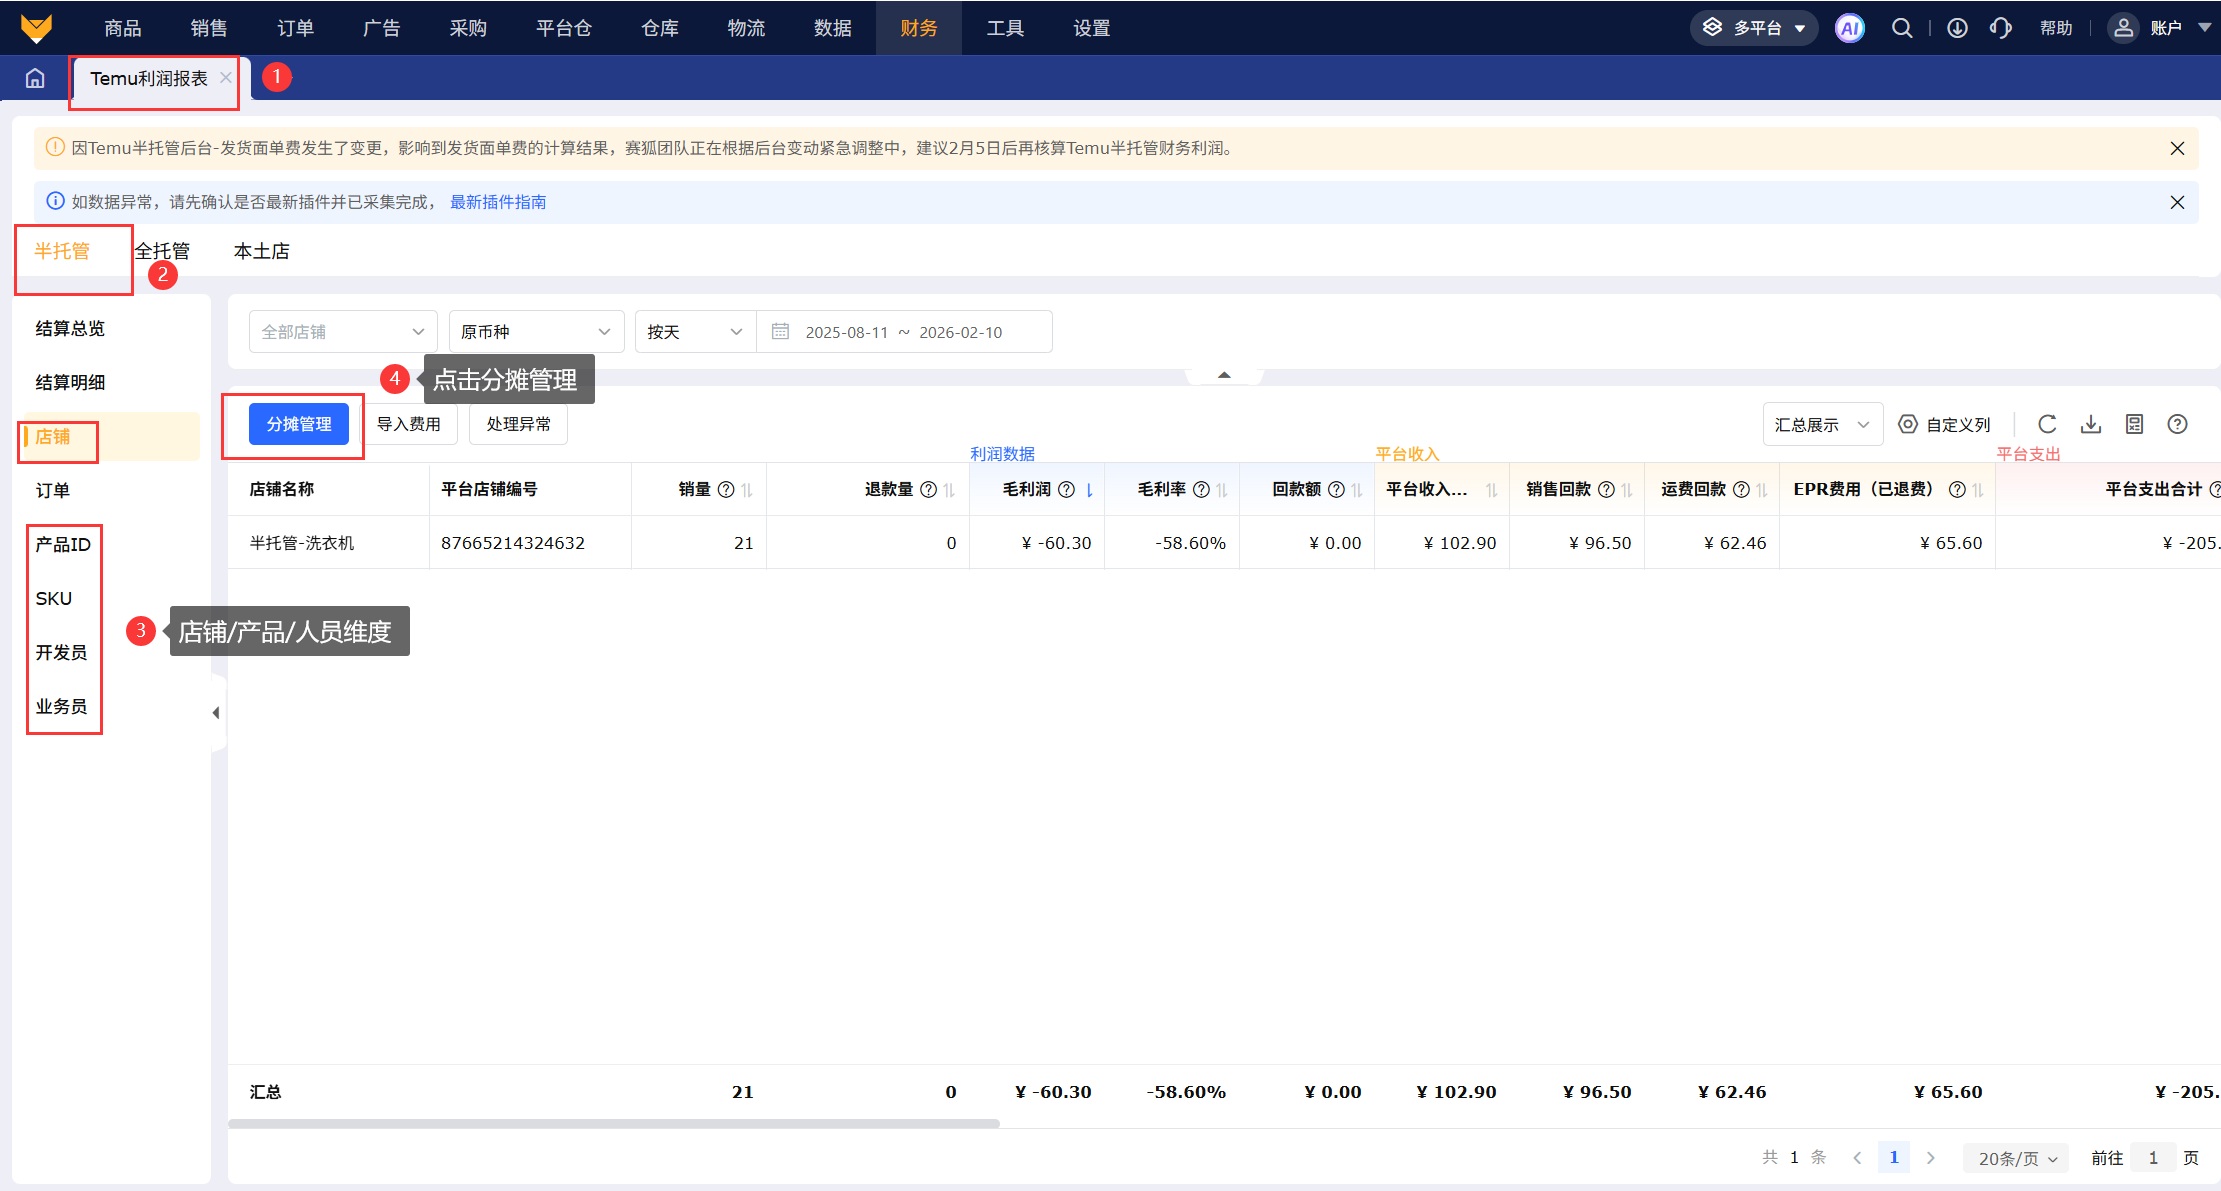Expand the 原币种 currency dropdown
Screen dimensions: 2221x1191
click(535, 332)
